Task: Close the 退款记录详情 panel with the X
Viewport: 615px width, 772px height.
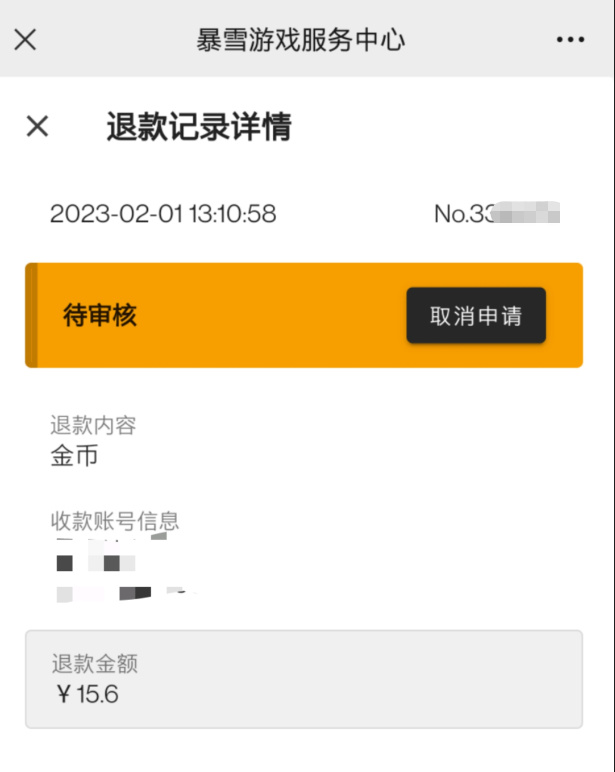Action: (x=37, y=126)
